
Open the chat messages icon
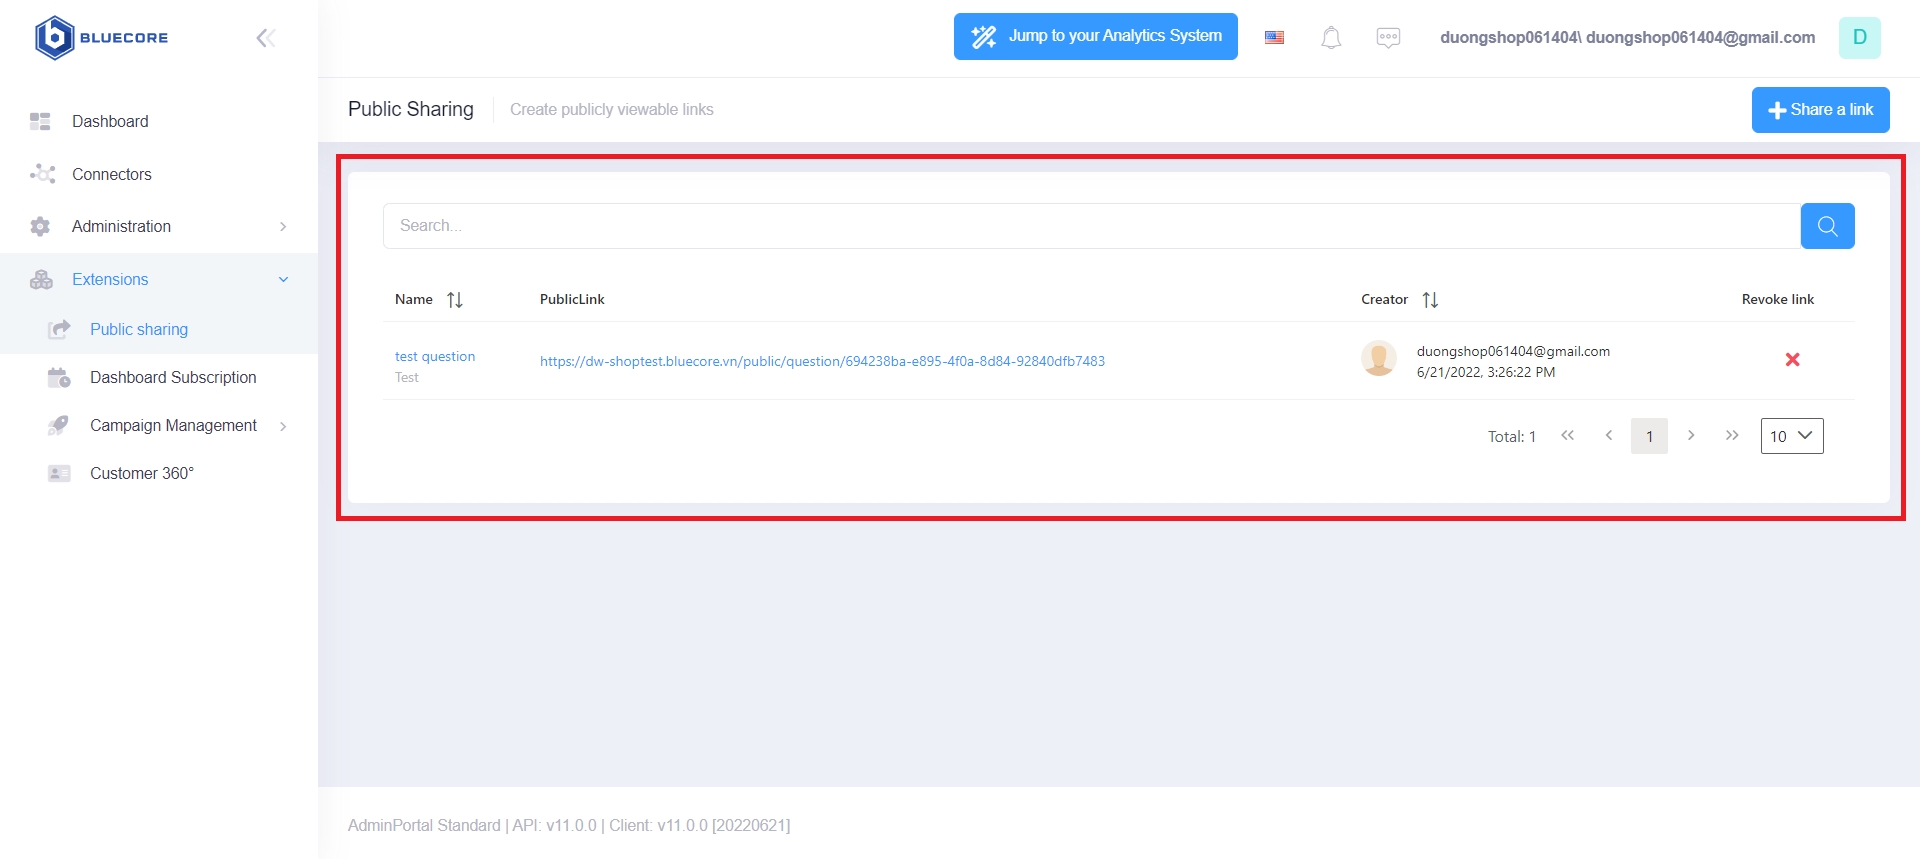pos(1388,38)
